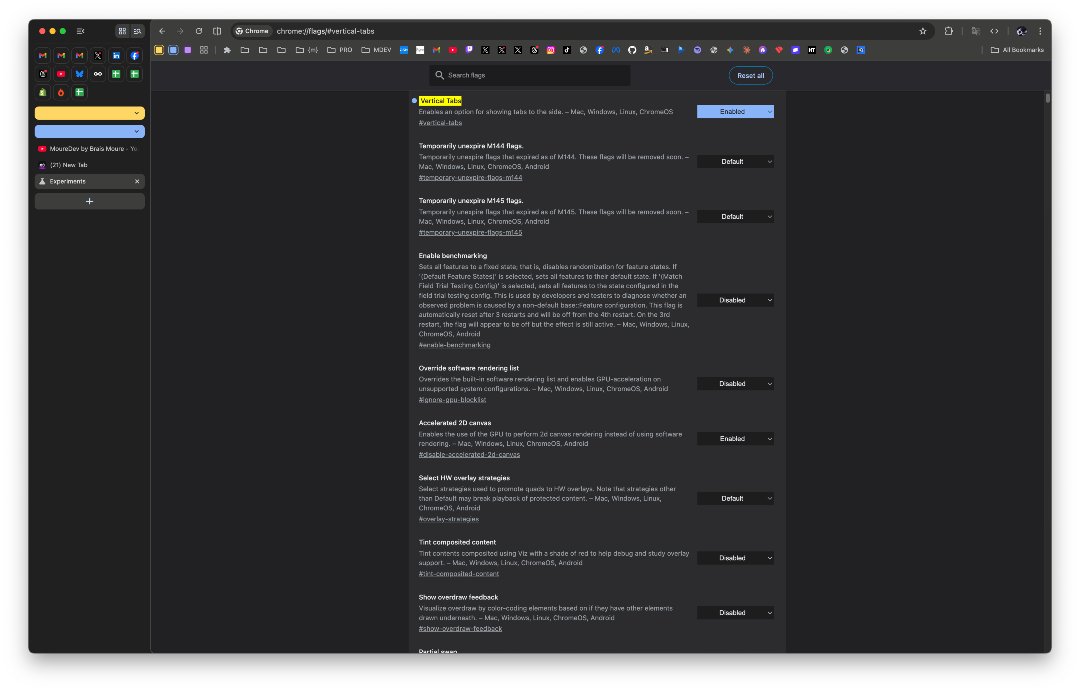
Task: Click the address bar URL
Action: (x=325, y=31)
